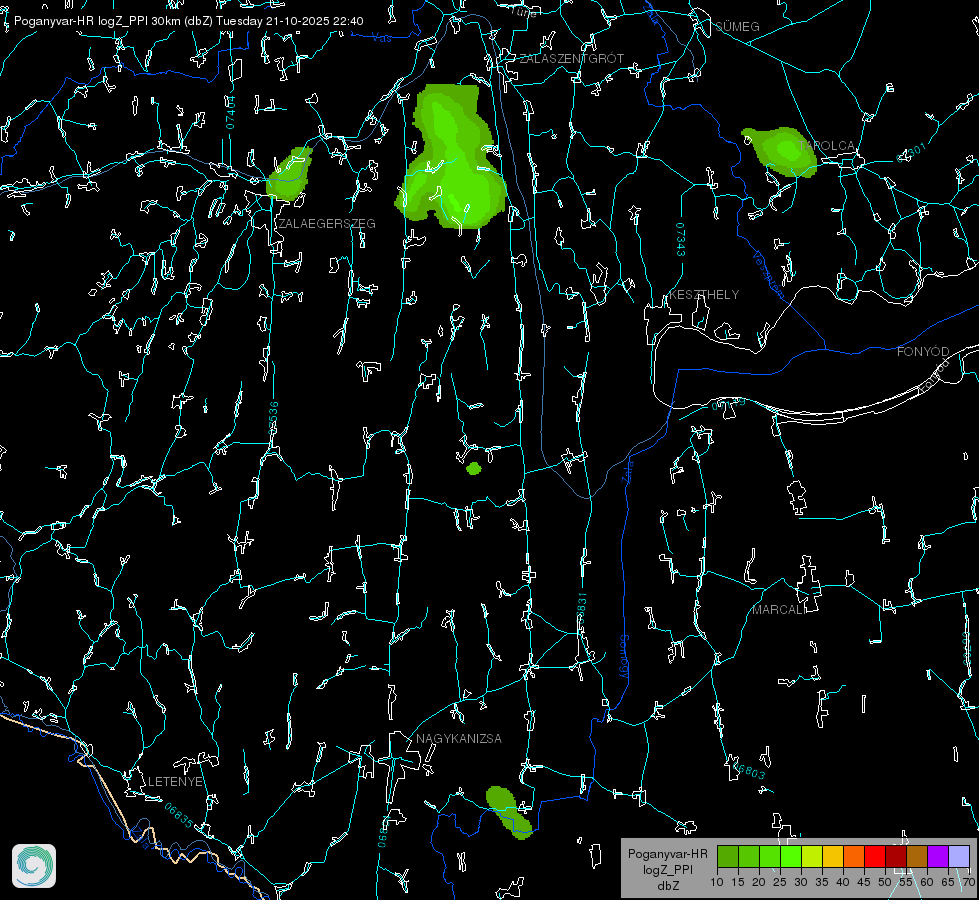Click the 20-25 dBZ green legend swatch
This screenshot has width=979, height=900.
pyautogui.click(x=770, y=857)
